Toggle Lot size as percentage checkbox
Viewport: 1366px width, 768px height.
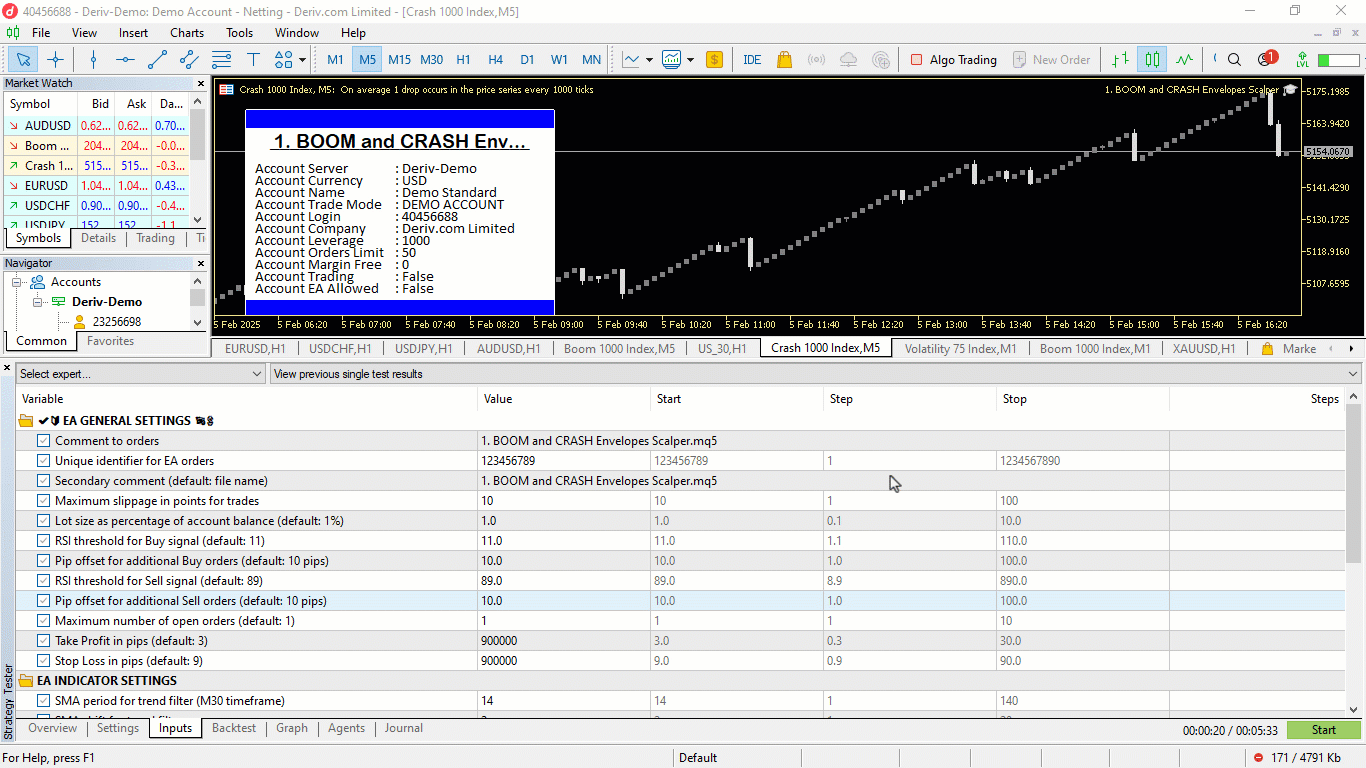coord(43,521)
